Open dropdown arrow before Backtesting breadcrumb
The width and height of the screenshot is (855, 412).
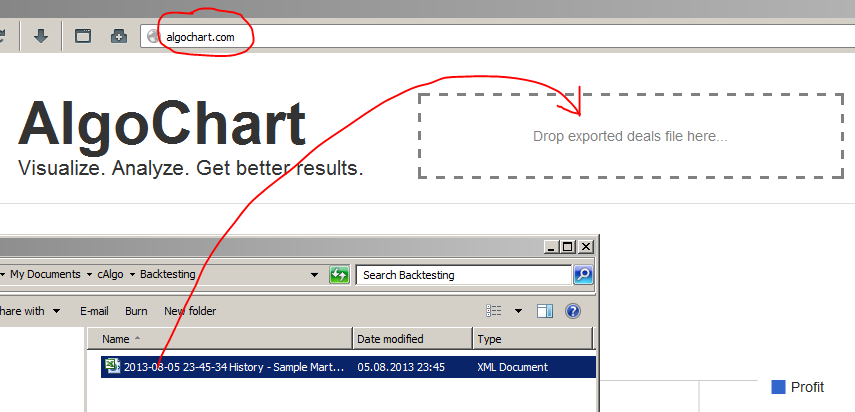pyautogui.click(x=132, y=275)
